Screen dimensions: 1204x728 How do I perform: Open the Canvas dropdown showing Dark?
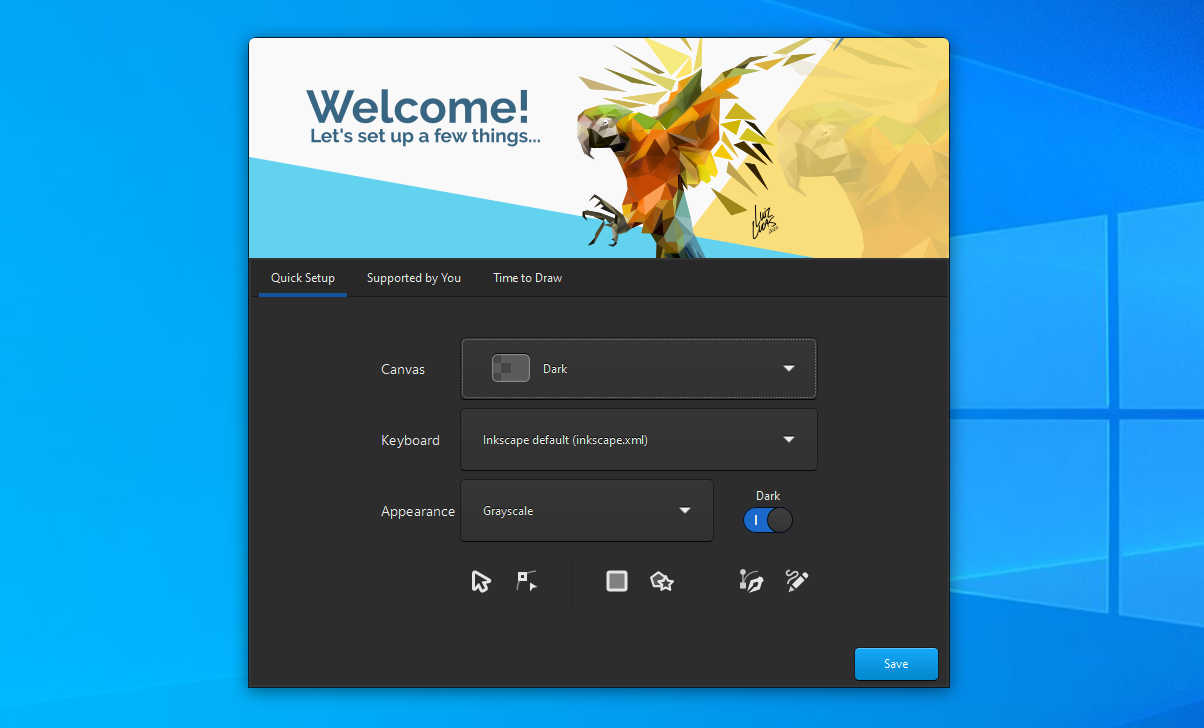click(x=639, y=368)
